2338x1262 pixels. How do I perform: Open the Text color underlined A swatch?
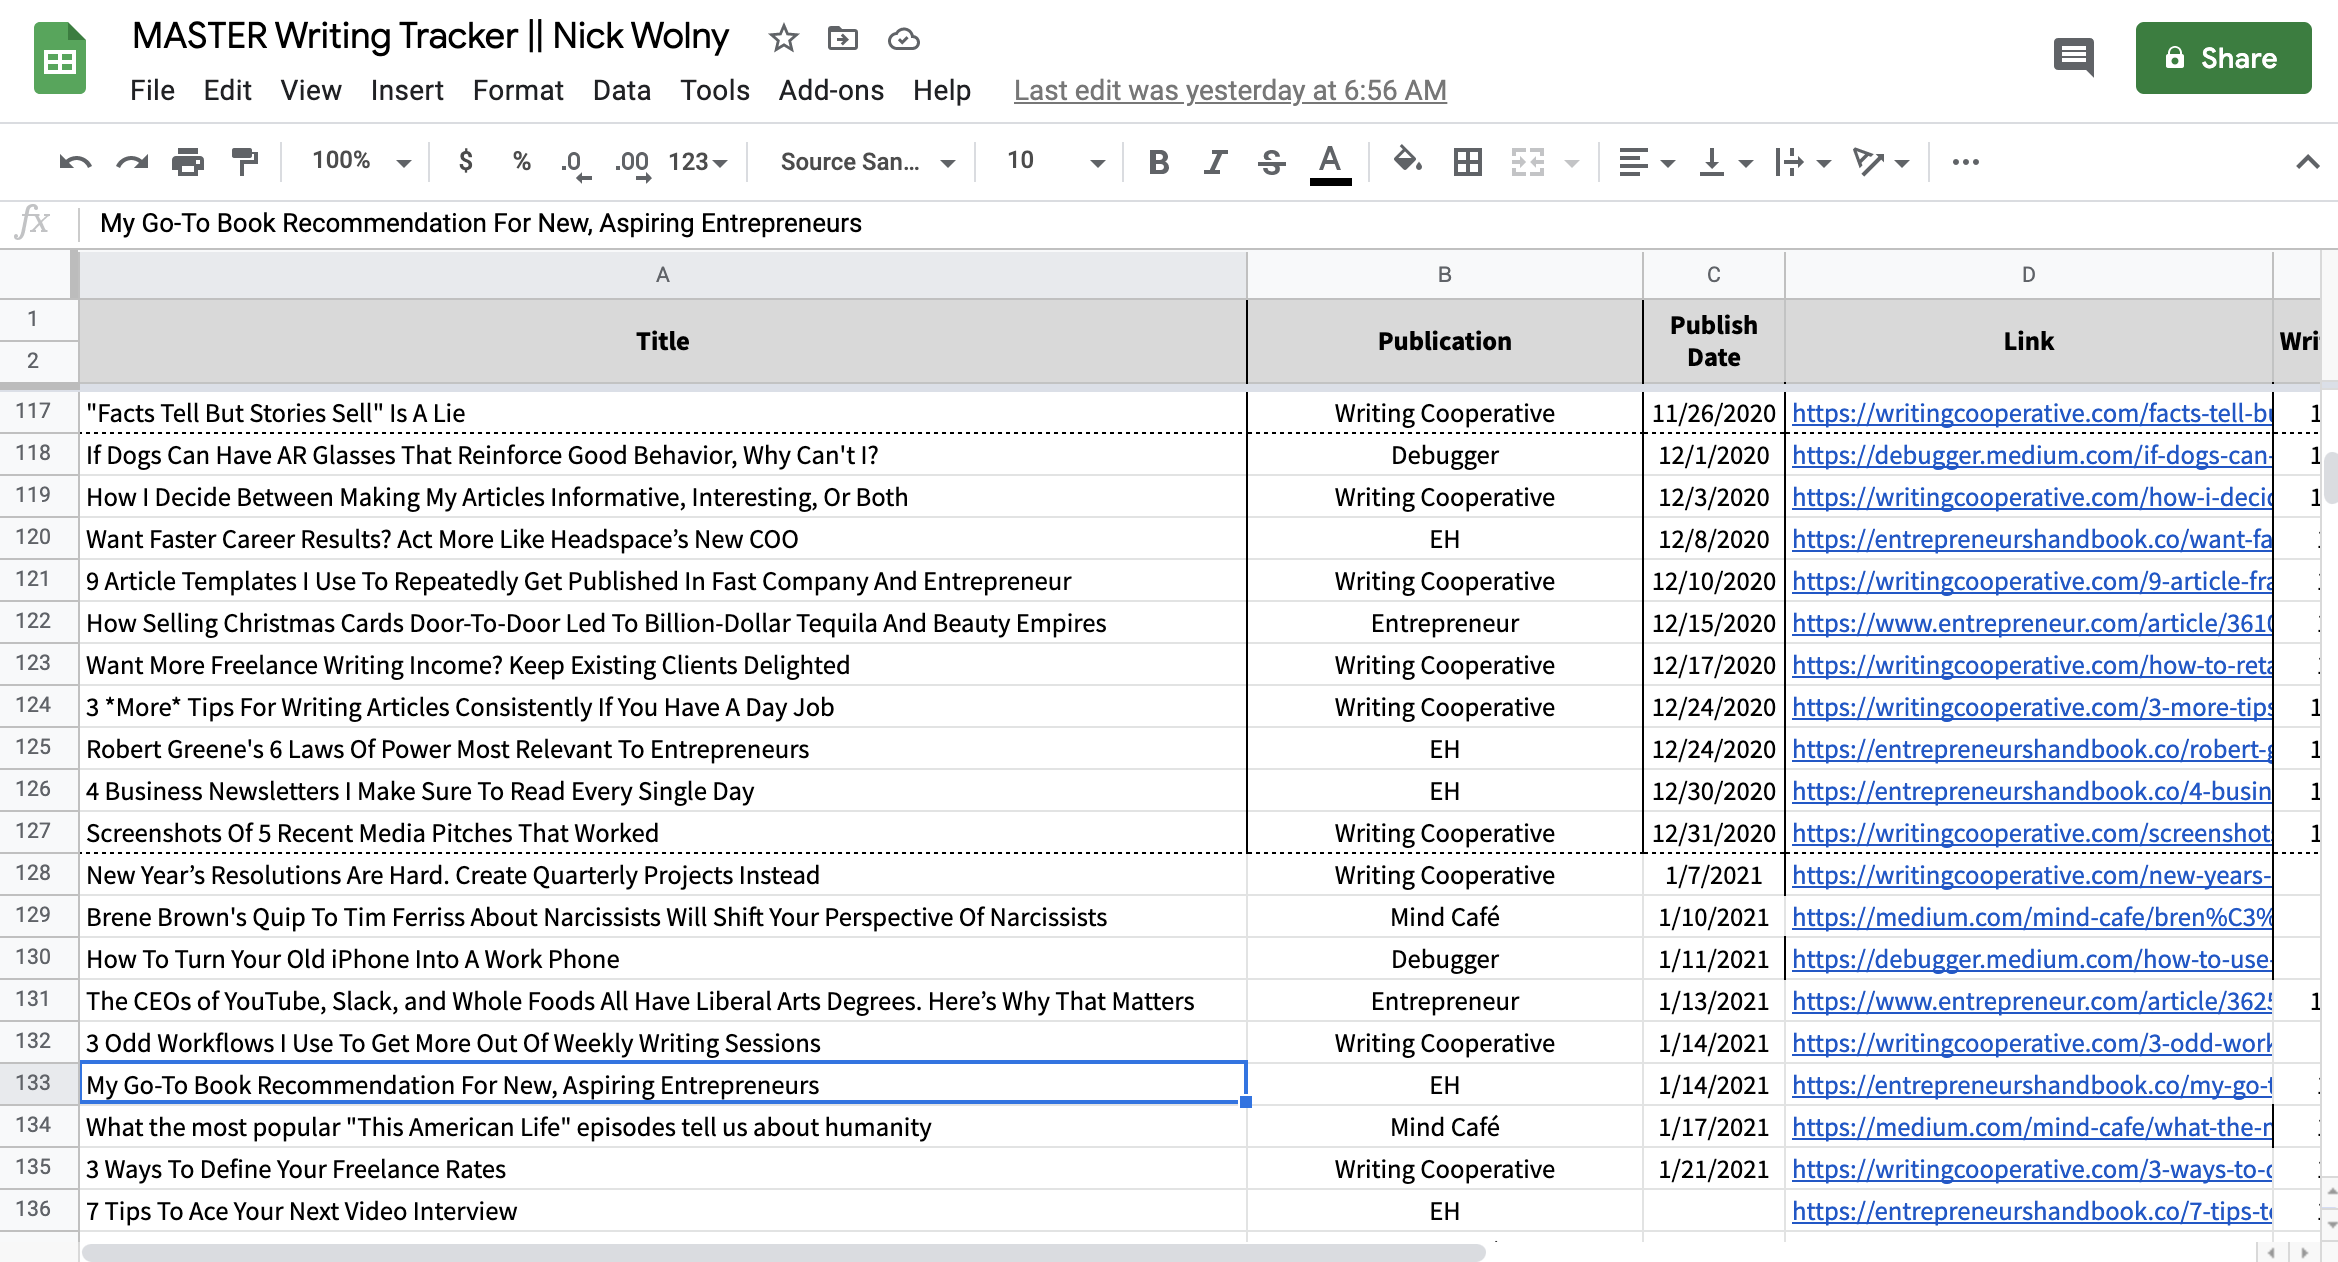pyautogui.click(x=1330, y=162)
